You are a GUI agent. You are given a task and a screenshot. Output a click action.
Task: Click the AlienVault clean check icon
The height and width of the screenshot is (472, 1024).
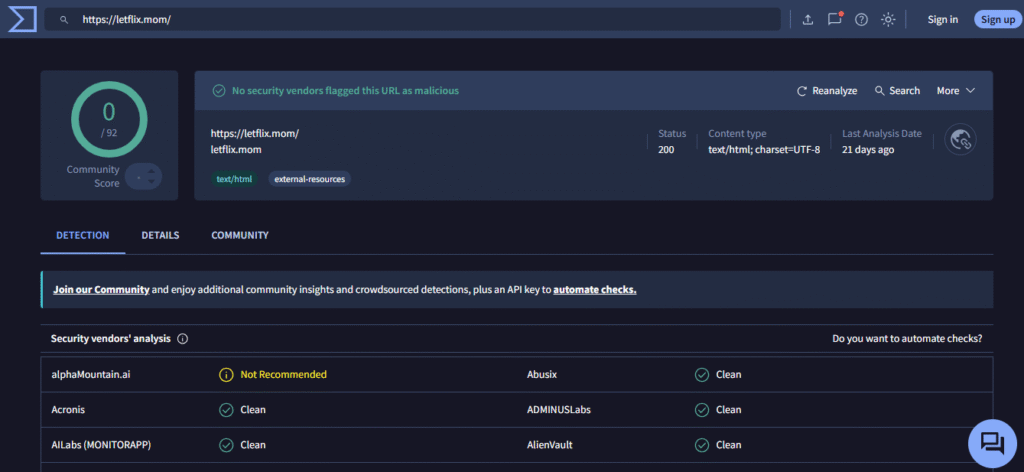[x=701, y=445]
